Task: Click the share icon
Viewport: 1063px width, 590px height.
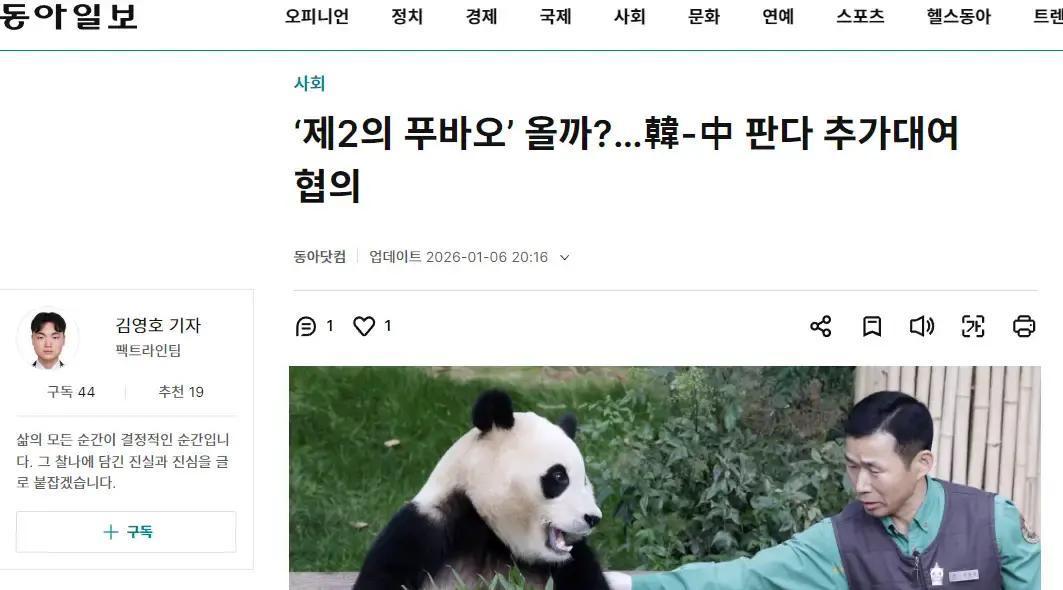Action: click(820, 326)
